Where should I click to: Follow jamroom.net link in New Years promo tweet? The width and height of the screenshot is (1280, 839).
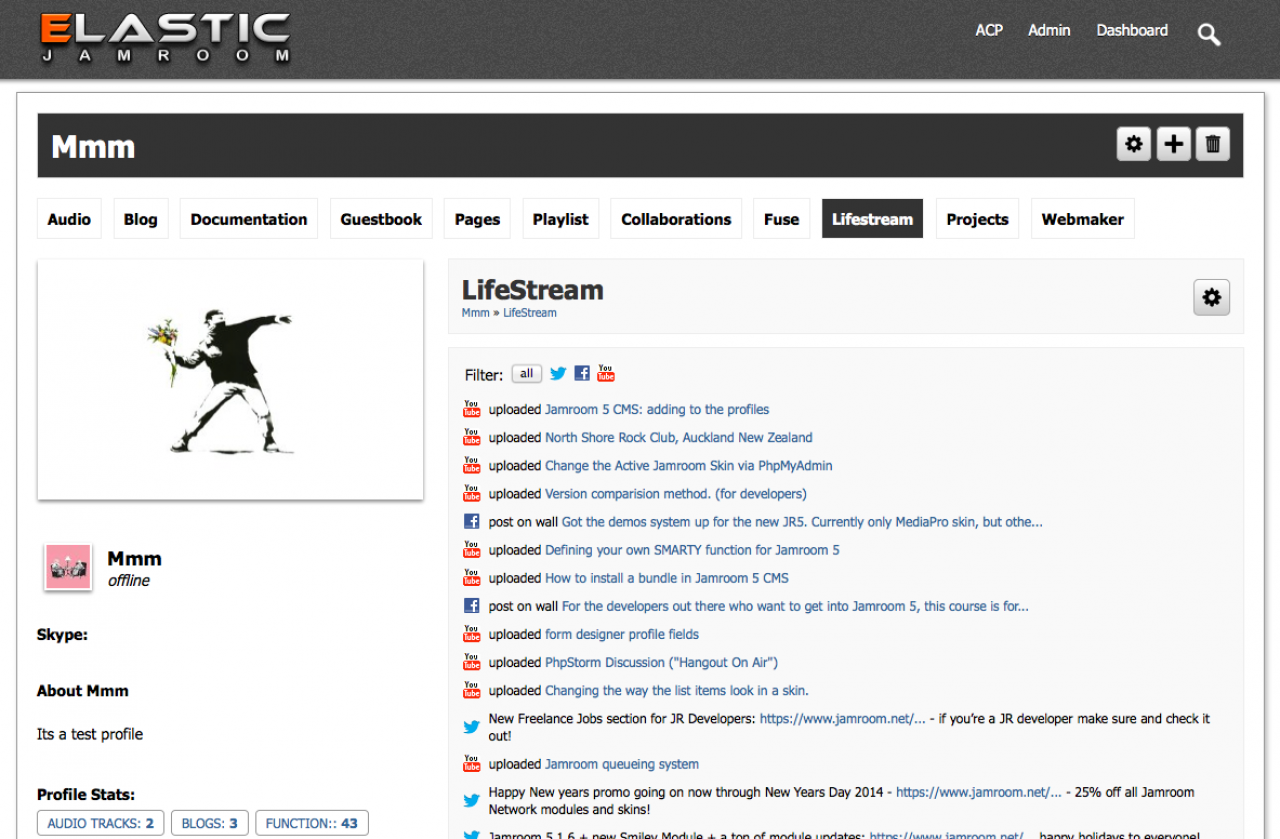979,791
